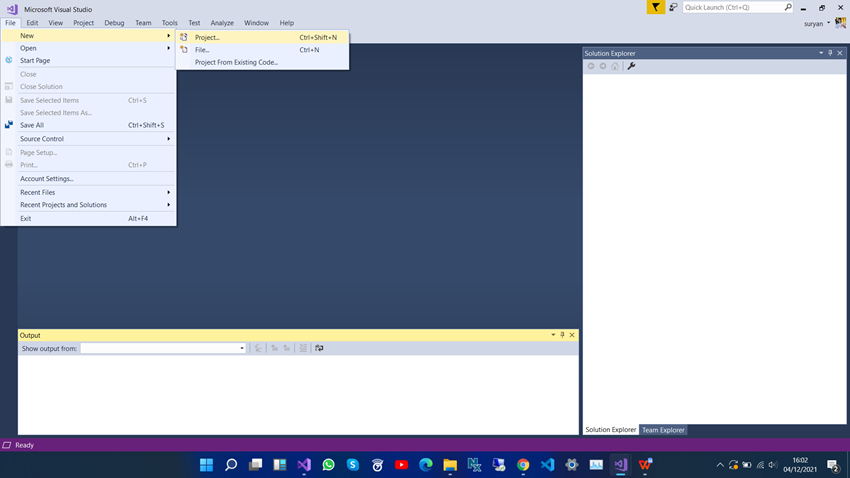Click the Quick Launch search magnifier
The height and width of the screenshot is (478, 850).
pos(788,7)
